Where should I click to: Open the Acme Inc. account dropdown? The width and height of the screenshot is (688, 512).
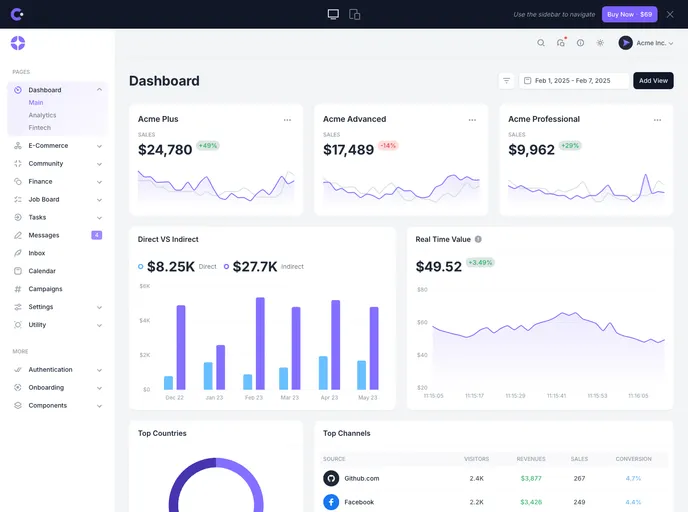pyautogui.click(x=646, y=43)
